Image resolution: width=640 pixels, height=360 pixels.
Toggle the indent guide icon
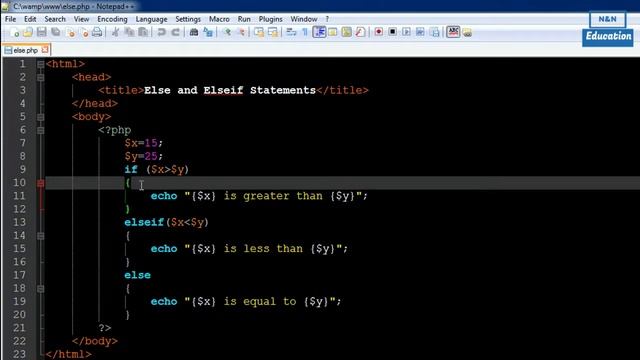click(x=319, y=32)
